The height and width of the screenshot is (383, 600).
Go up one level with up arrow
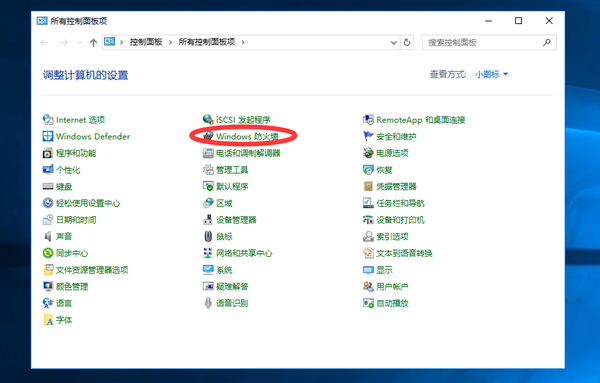(93, 42)
